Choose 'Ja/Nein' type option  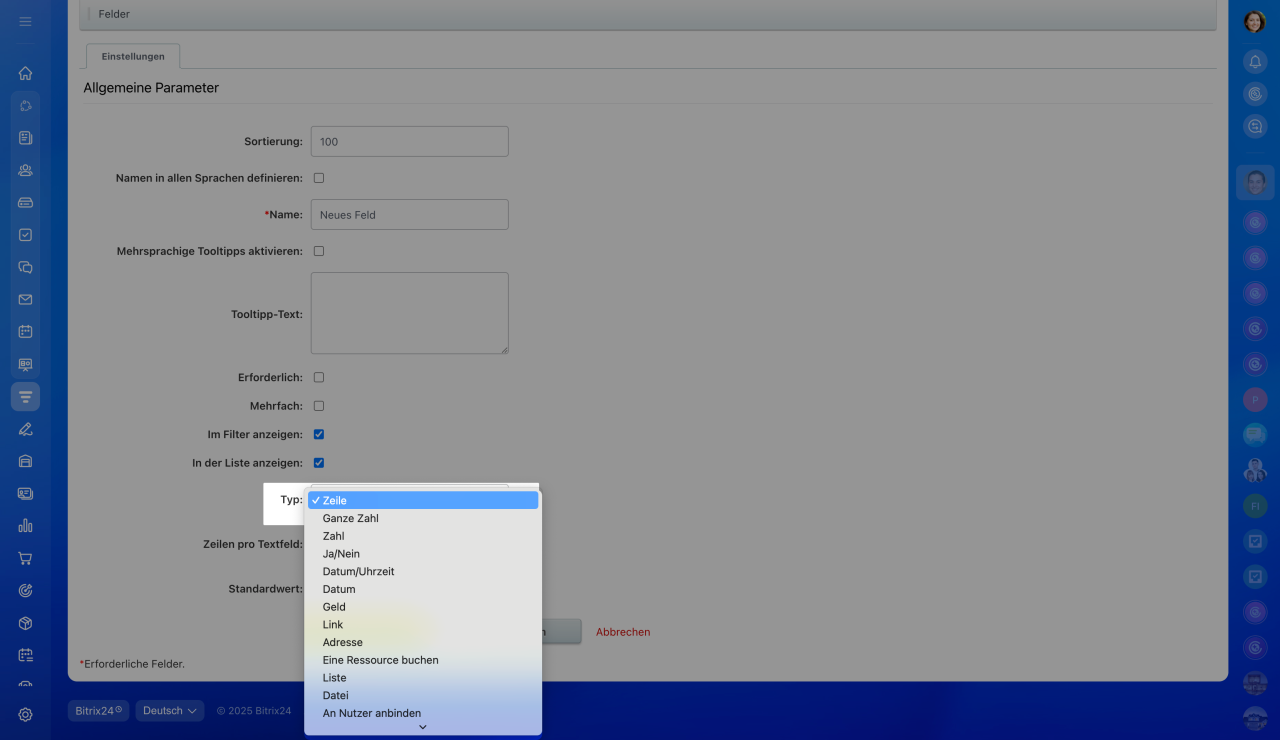[x=423, y=554]
